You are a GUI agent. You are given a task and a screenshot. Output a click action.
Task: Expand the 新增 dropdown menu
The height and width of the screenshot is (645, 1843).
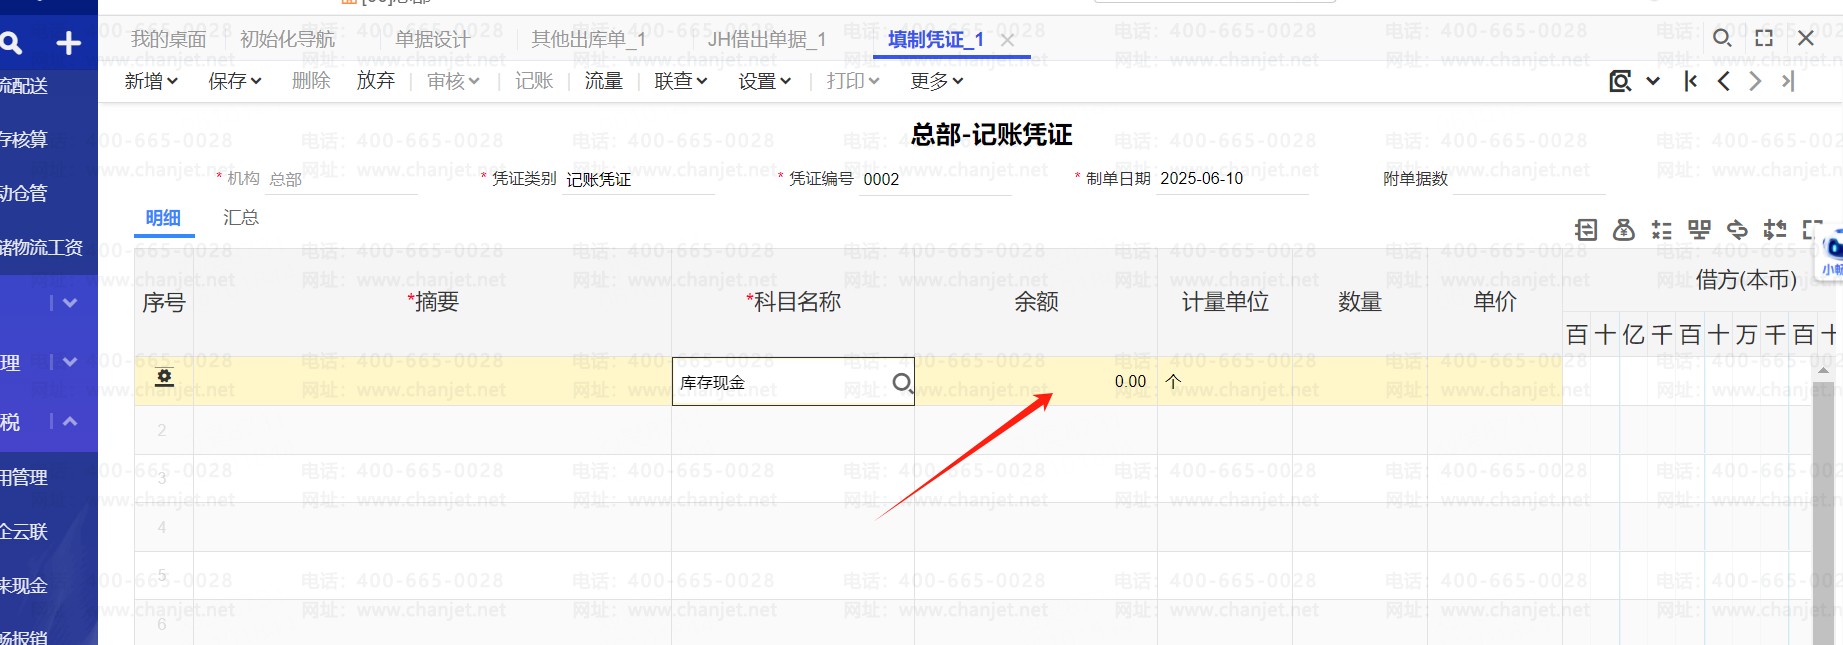point(151,81)
